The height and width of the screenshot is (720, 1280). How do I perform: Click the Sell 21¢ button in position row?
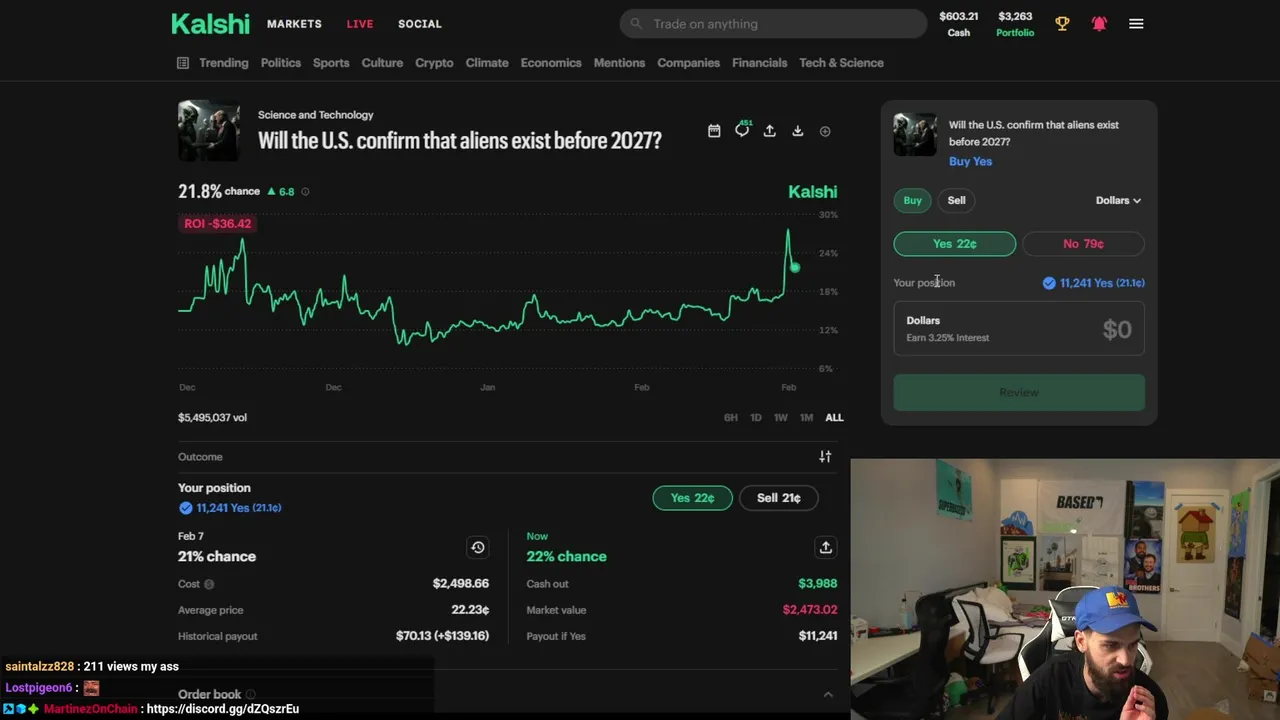pyautogui.click(x=779, y=498)
